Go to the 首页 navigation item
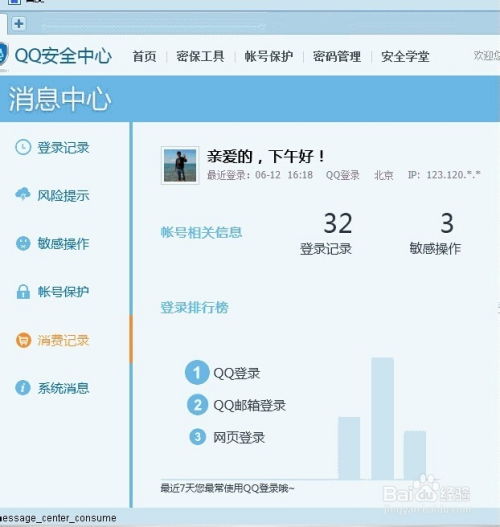The image size is (500, 527). point(144,56)
